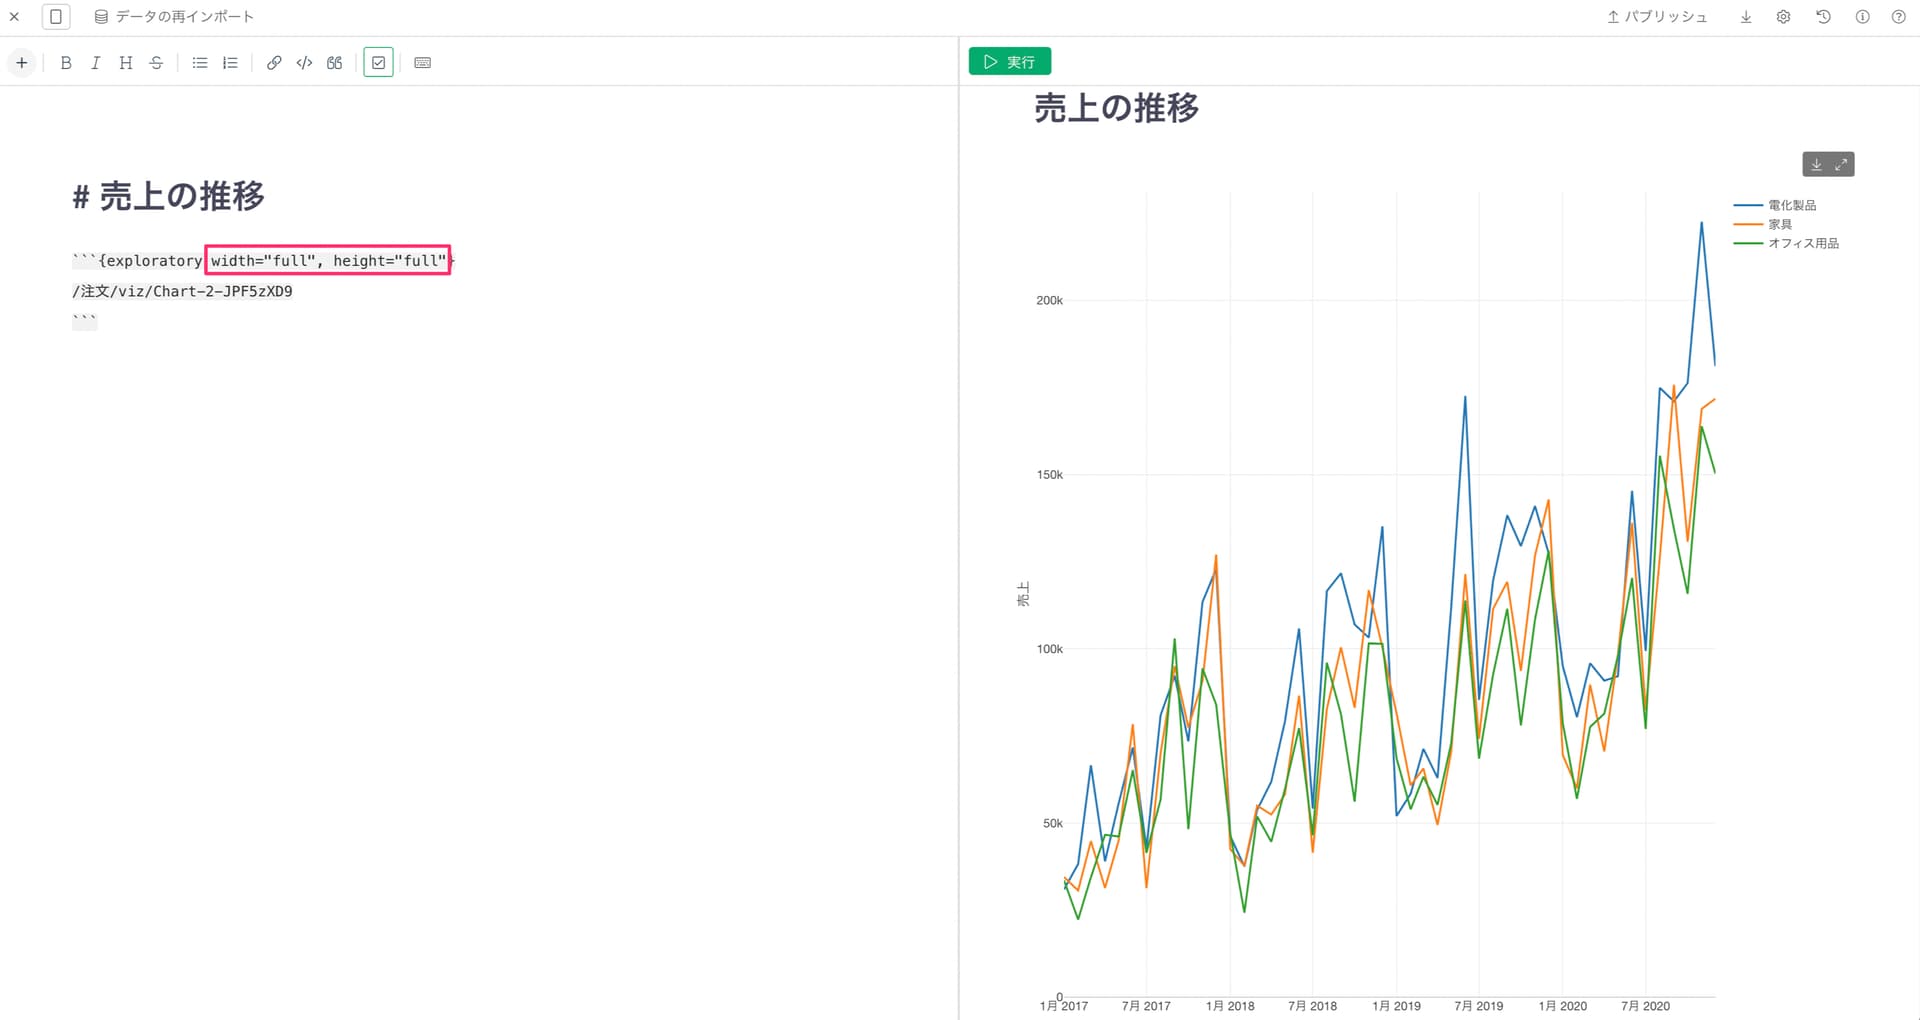Image resolution: width=1920 pixels, height=1020 pixels.
Task: Open keyboard shortcuts icon
Action: tap(423, 63)
